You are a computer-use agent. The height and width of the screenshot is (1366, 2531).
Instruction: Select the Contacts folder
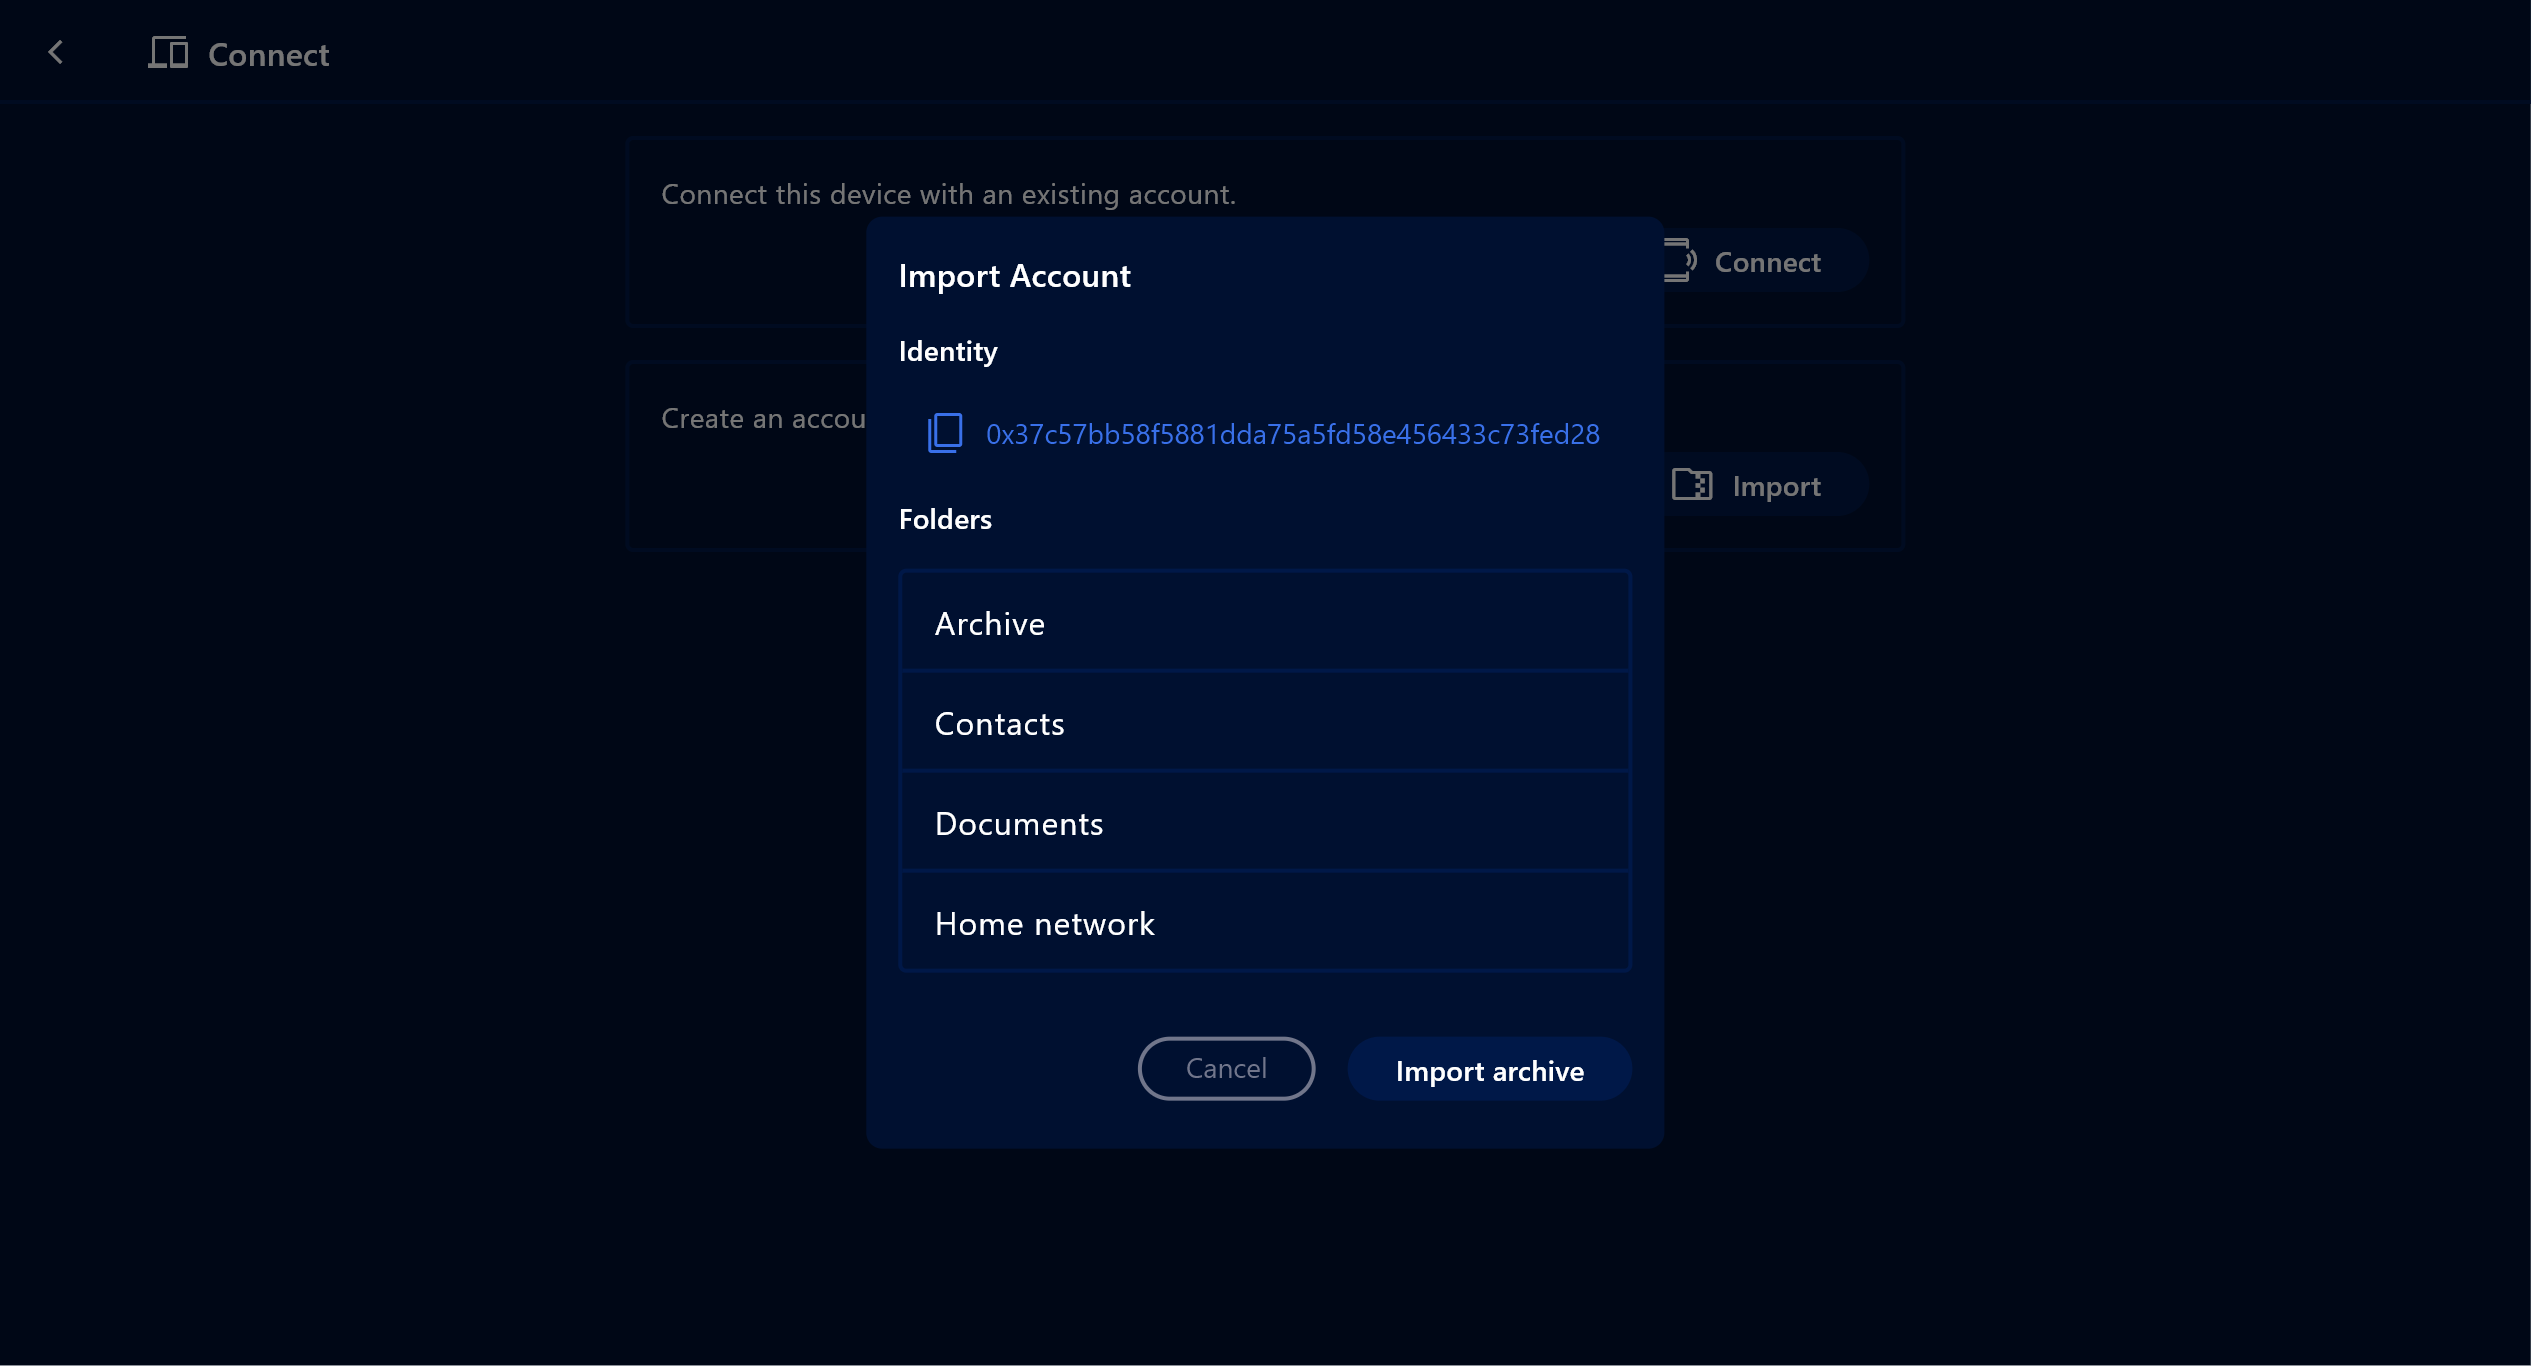1264,723
